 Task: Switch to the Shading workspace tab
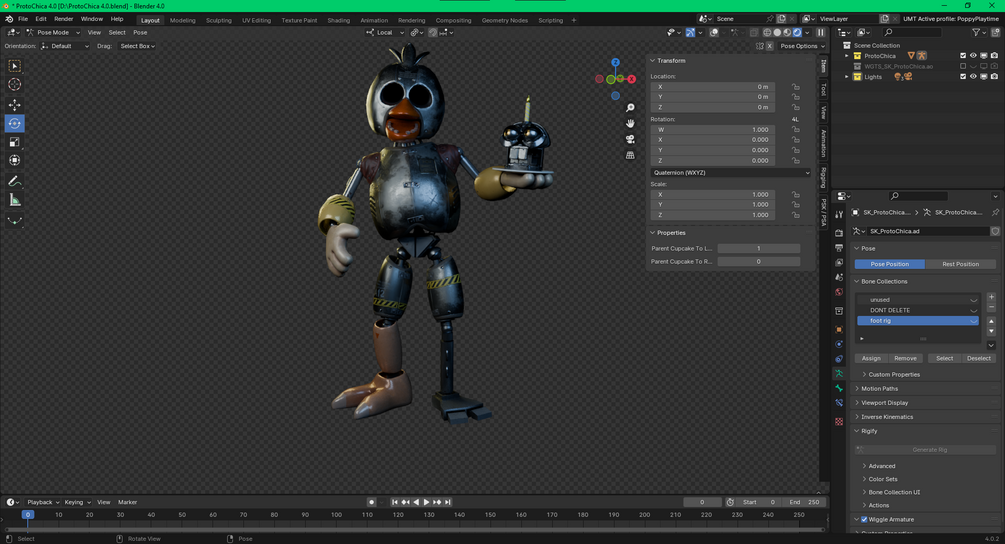tap(338, 20)
